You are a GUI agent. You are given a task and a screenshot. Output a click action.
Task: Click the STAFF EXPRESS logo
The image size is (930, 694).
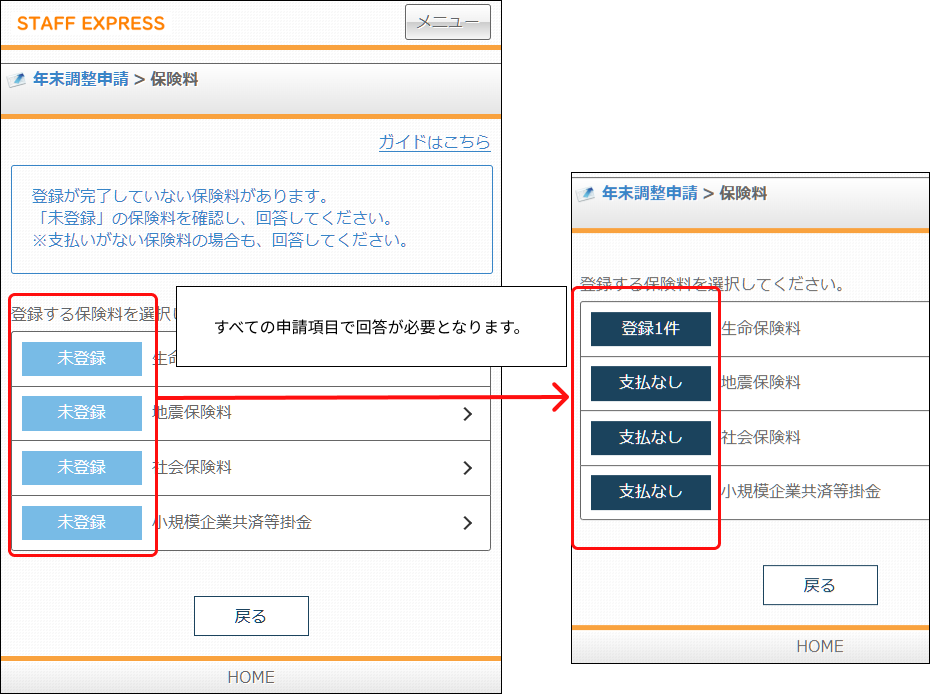(91, 23)
